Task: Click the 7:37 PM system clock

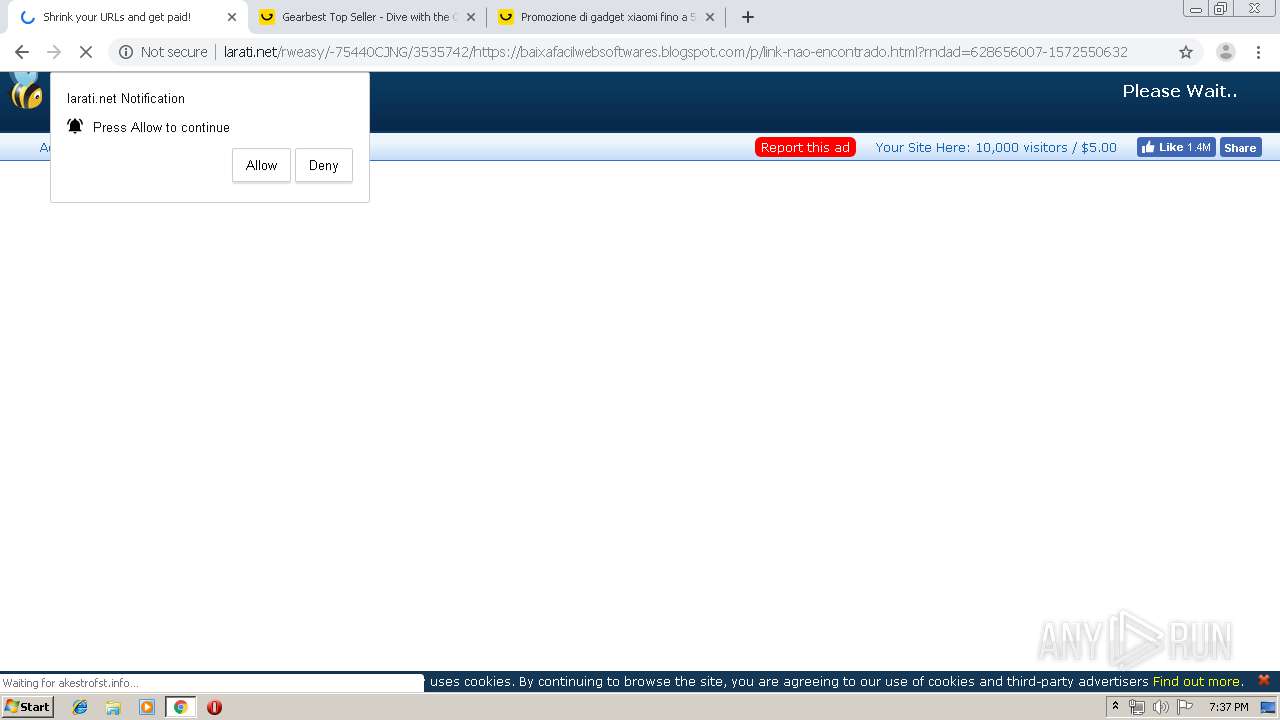Action: 1228,707
